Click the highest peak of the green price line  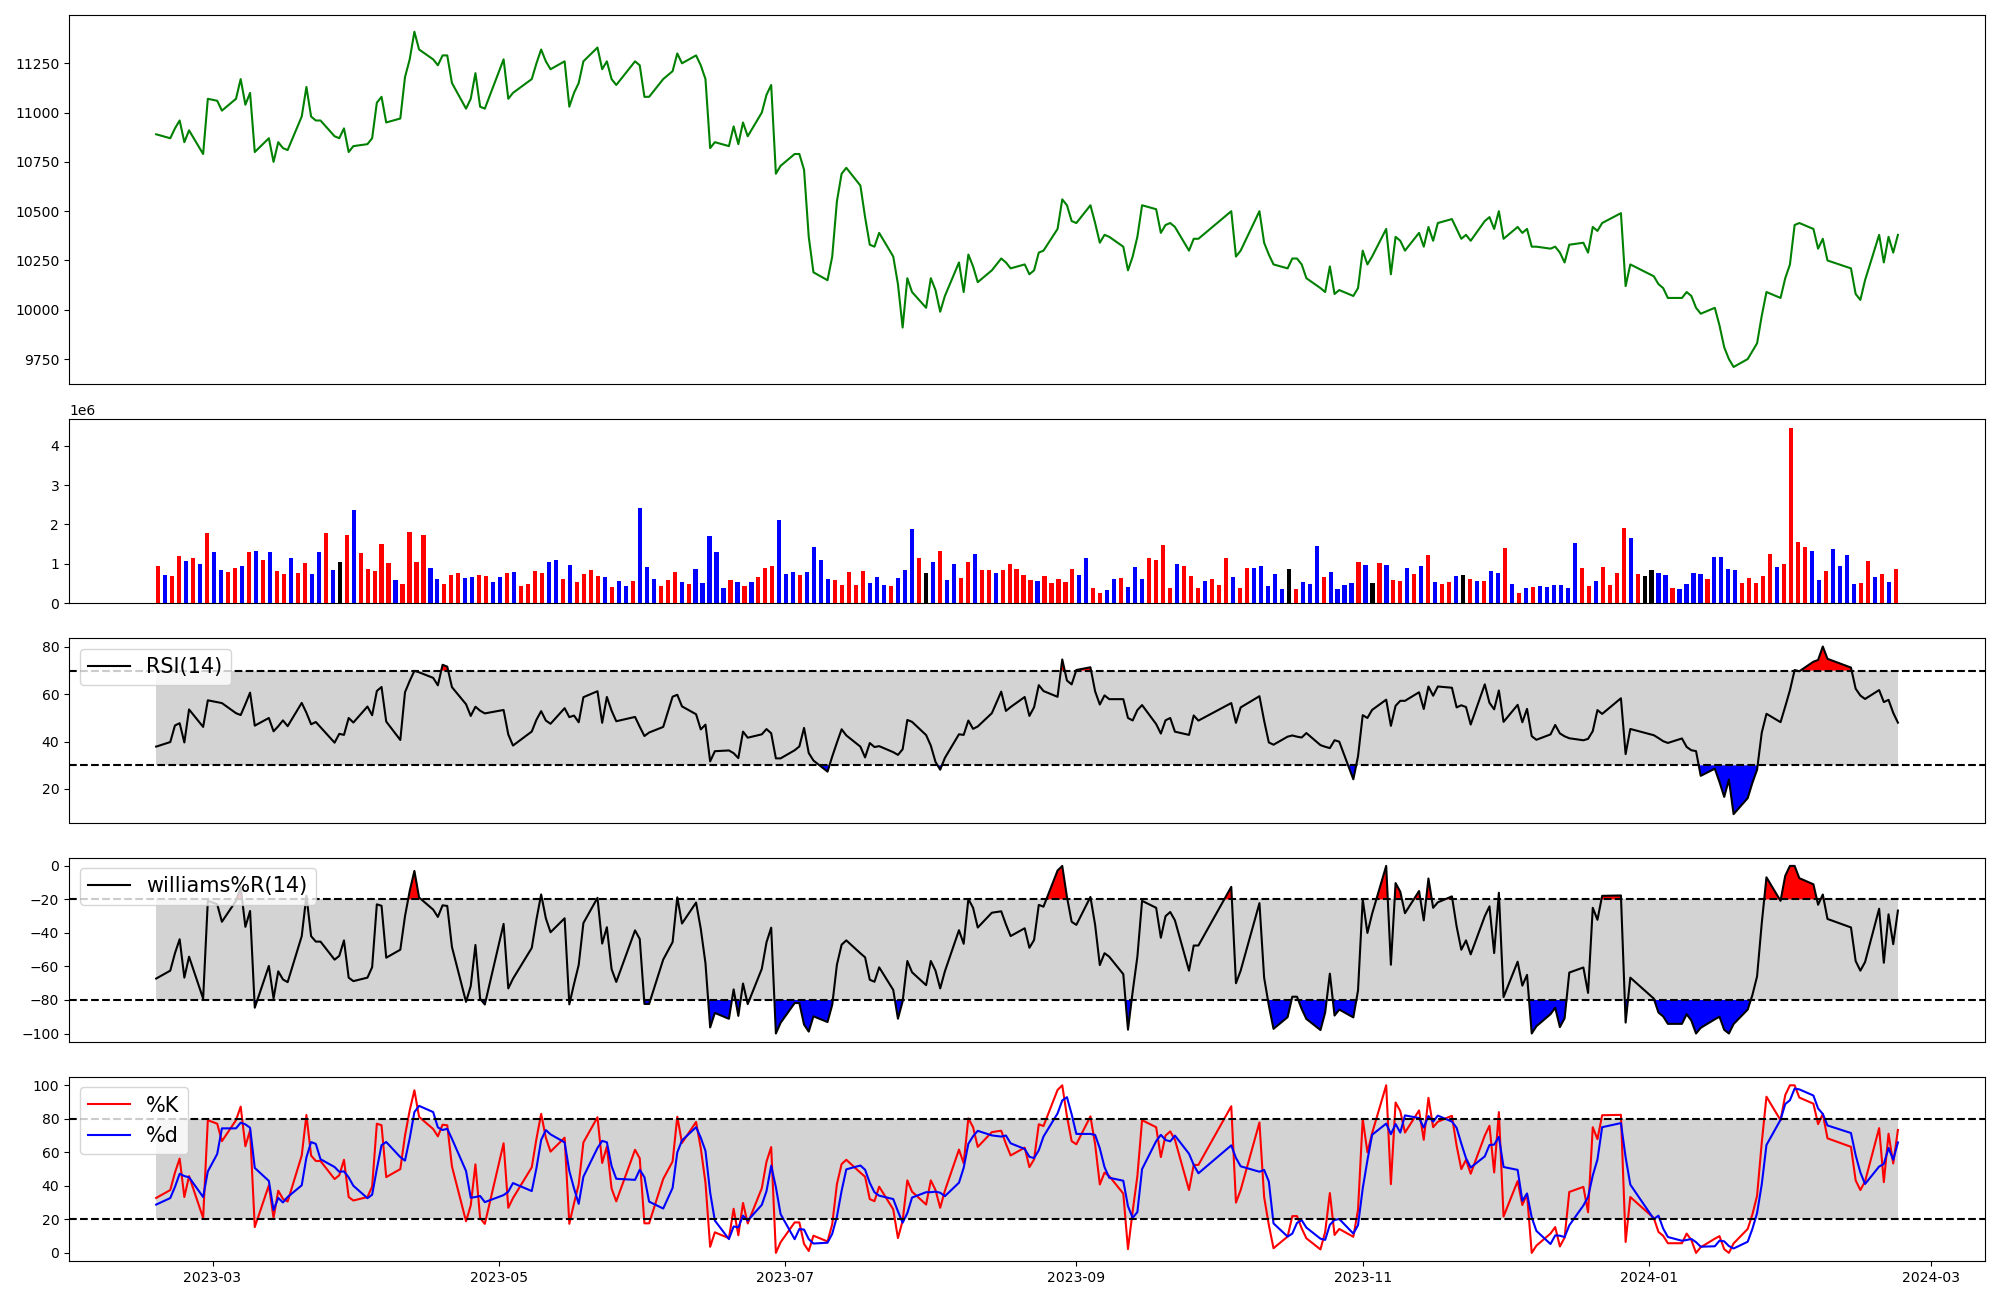pos(414,33)
